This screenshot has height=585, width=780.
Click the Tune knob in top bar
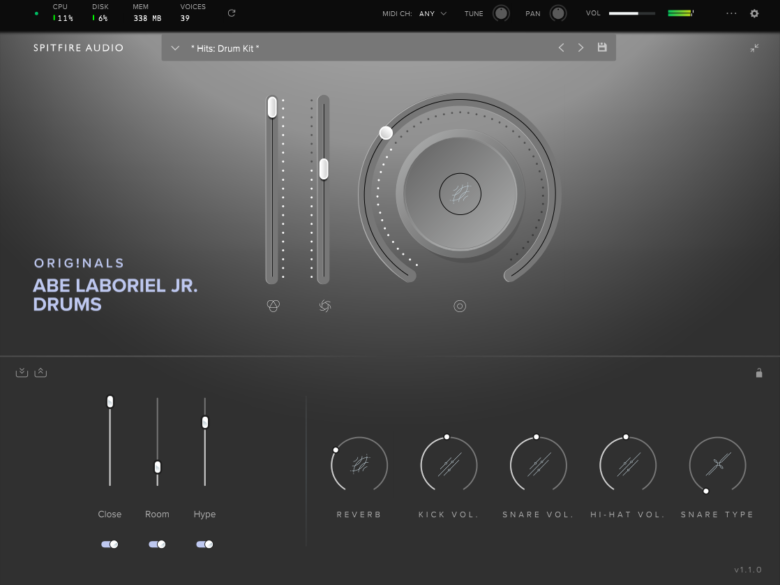click(501, 13)
